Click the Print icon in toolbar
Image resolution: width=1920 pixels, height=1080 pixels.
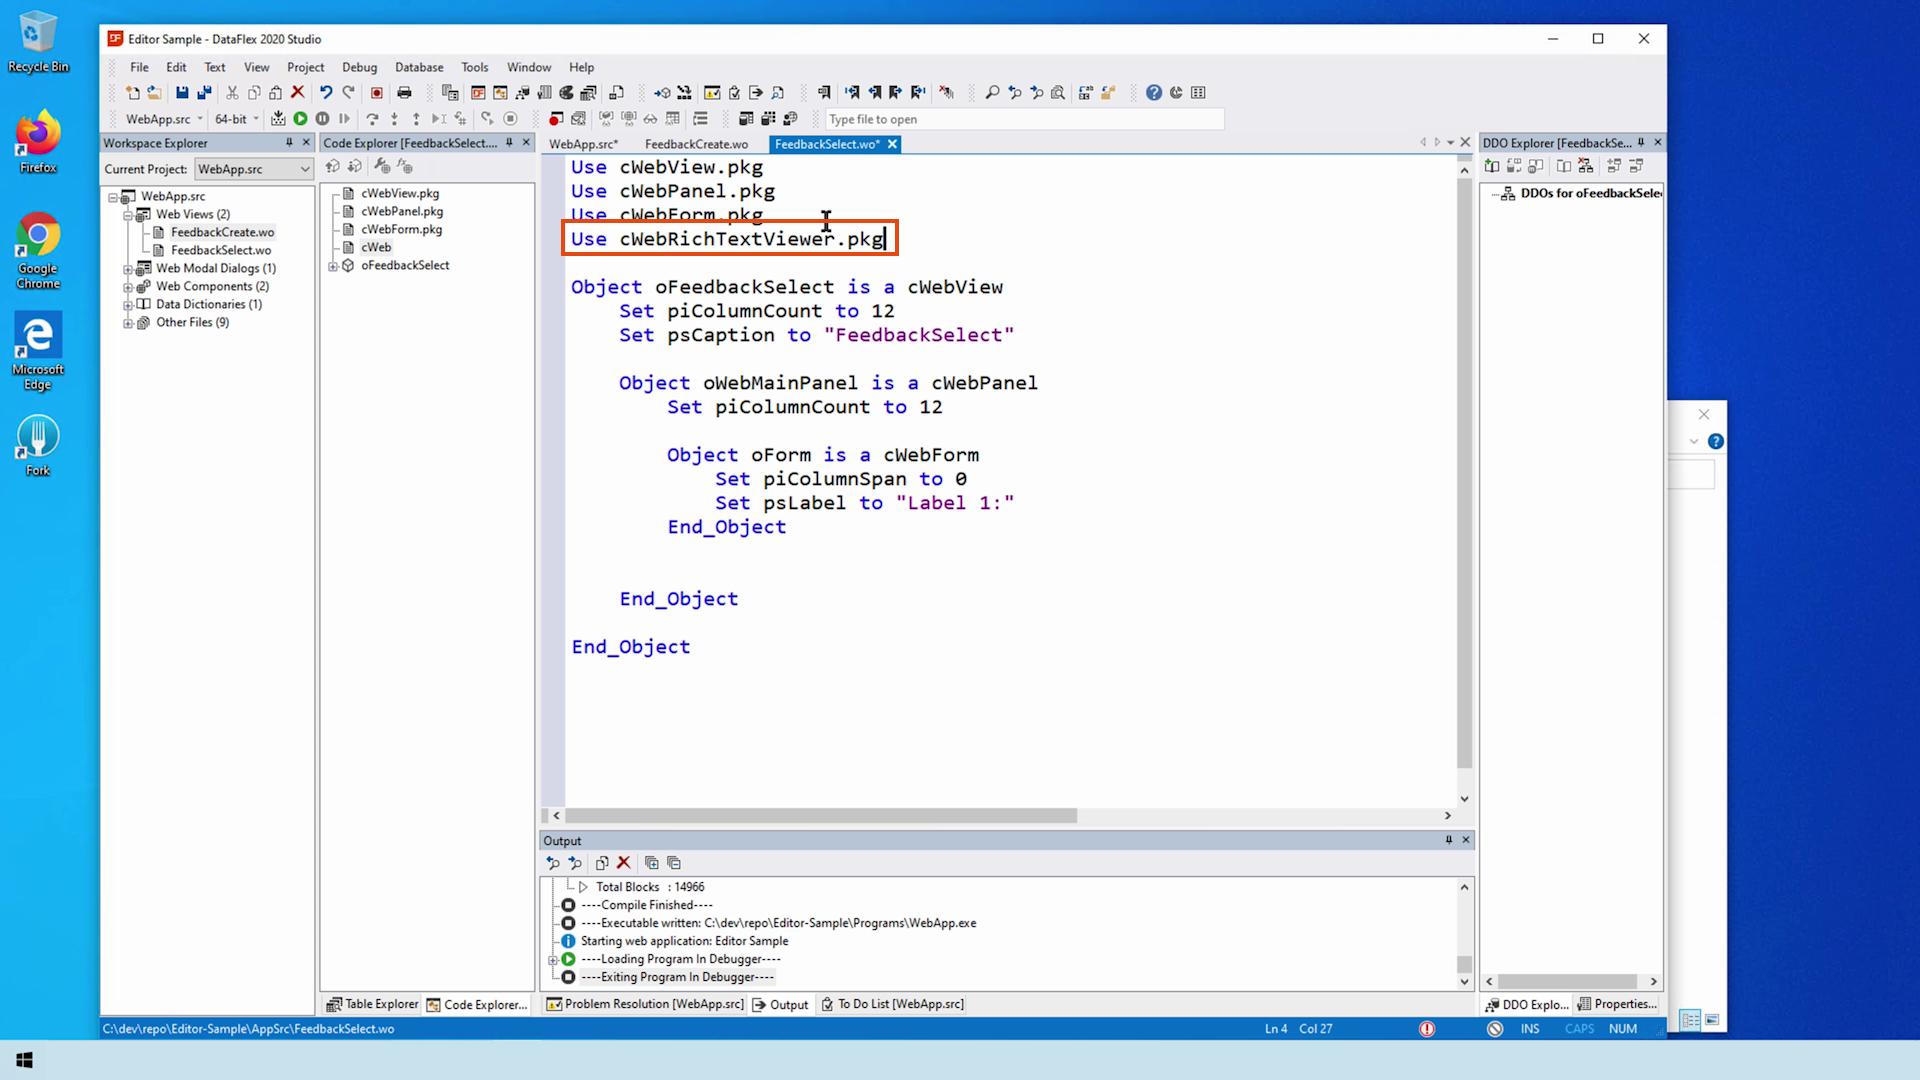point(404,93)
